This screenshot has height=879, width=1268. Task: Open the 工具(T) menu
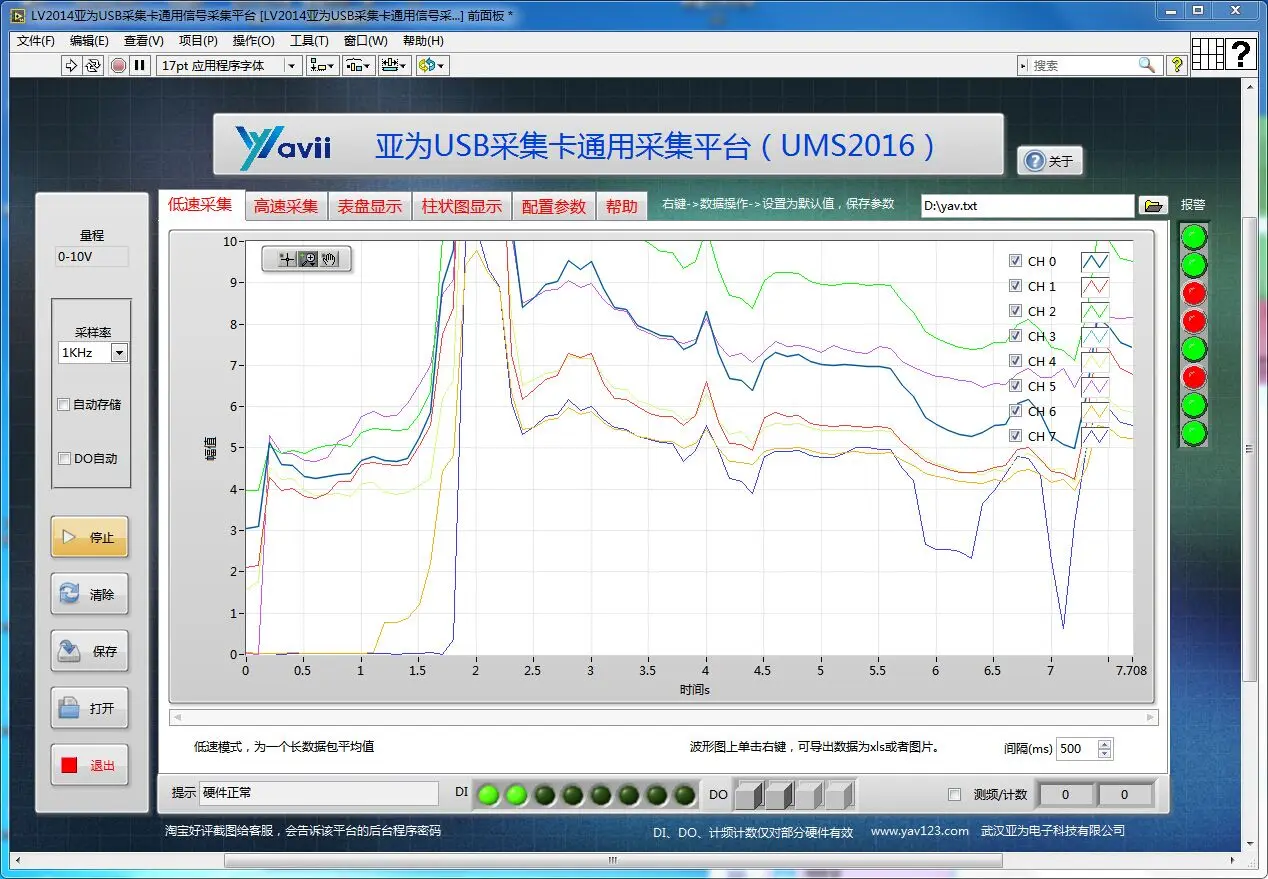pos(309,41)
